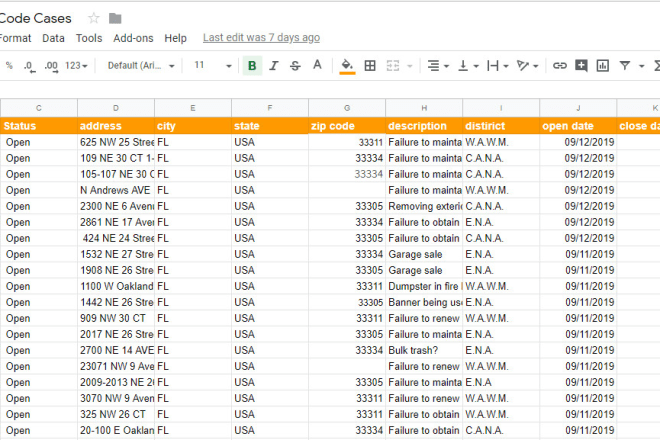Open the text color picker

(x=317, y=65)
